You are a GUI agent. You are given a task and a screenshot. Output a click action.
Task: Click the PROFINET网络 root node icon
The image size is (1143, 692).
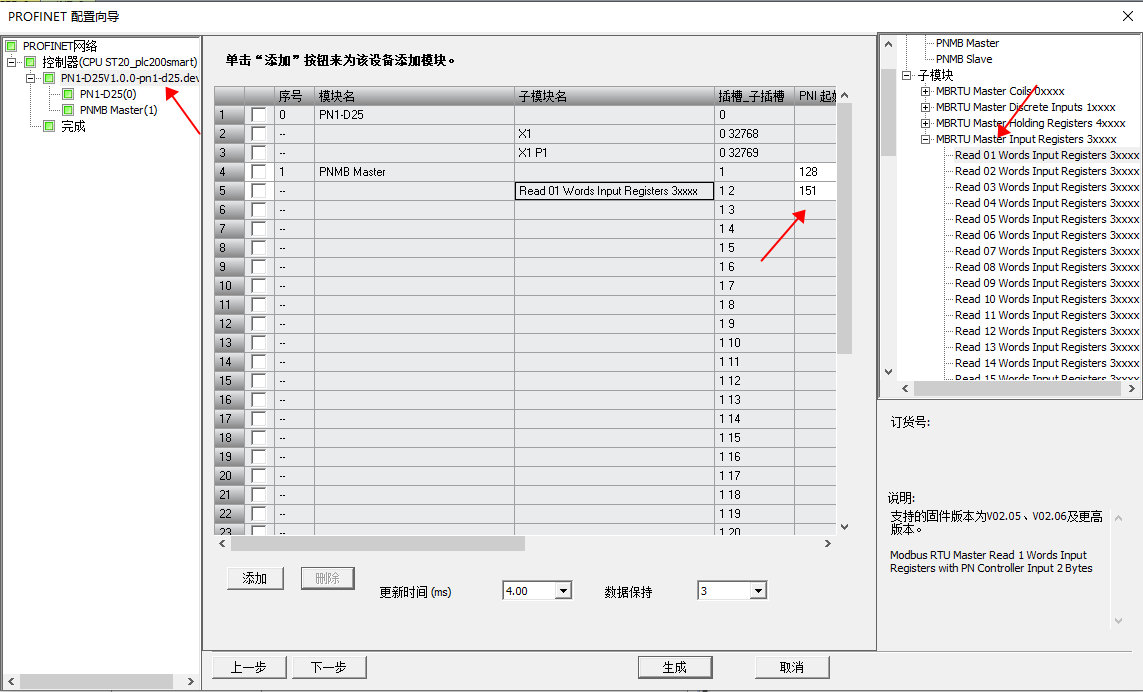point(13,45)
